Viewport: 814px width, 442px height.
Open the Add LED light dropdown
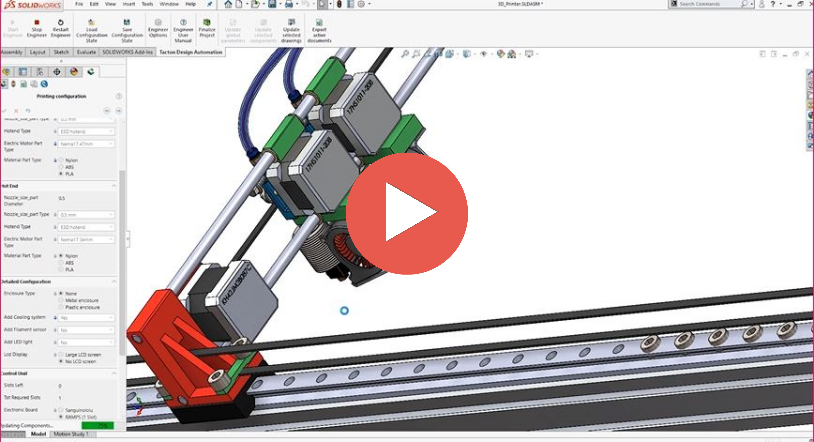(86, 341)
